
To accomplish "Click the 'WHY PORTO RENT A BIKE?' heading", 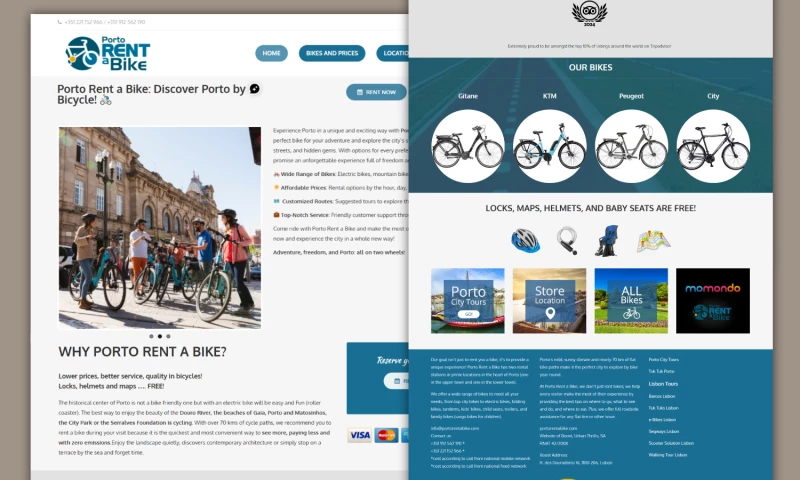I will tap(142, 351).
